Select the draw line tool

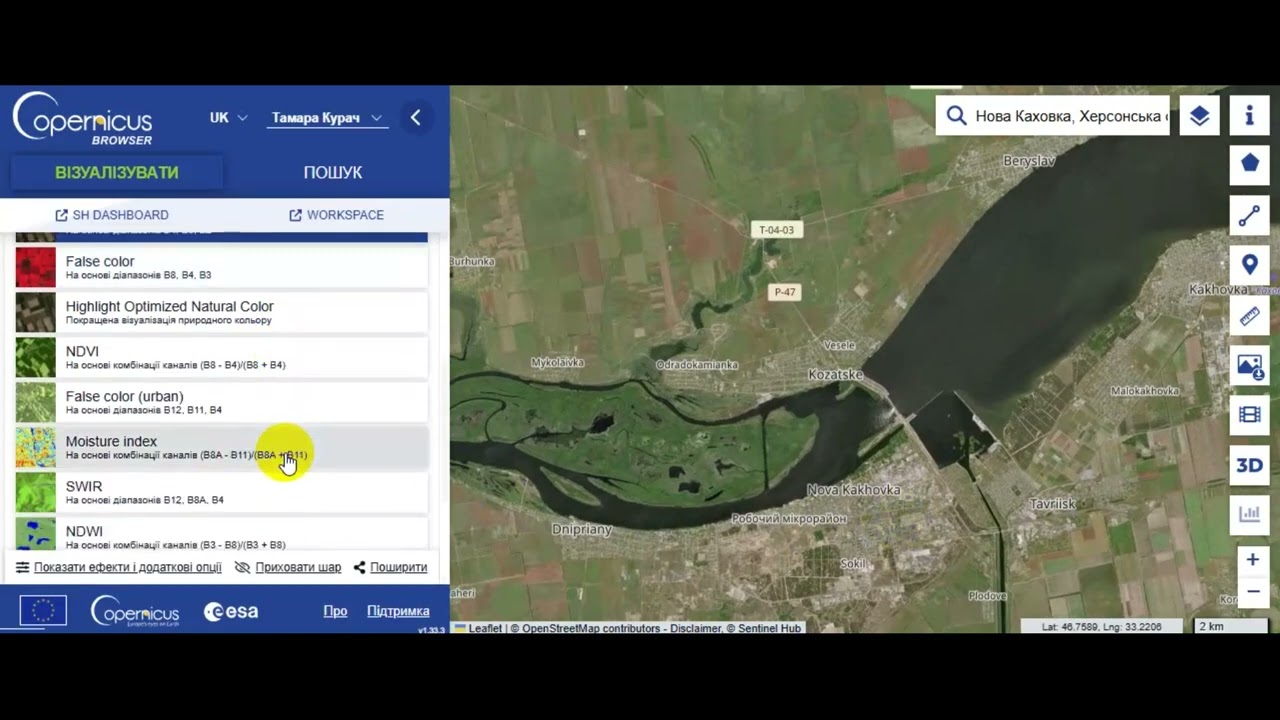point(1249,216)
